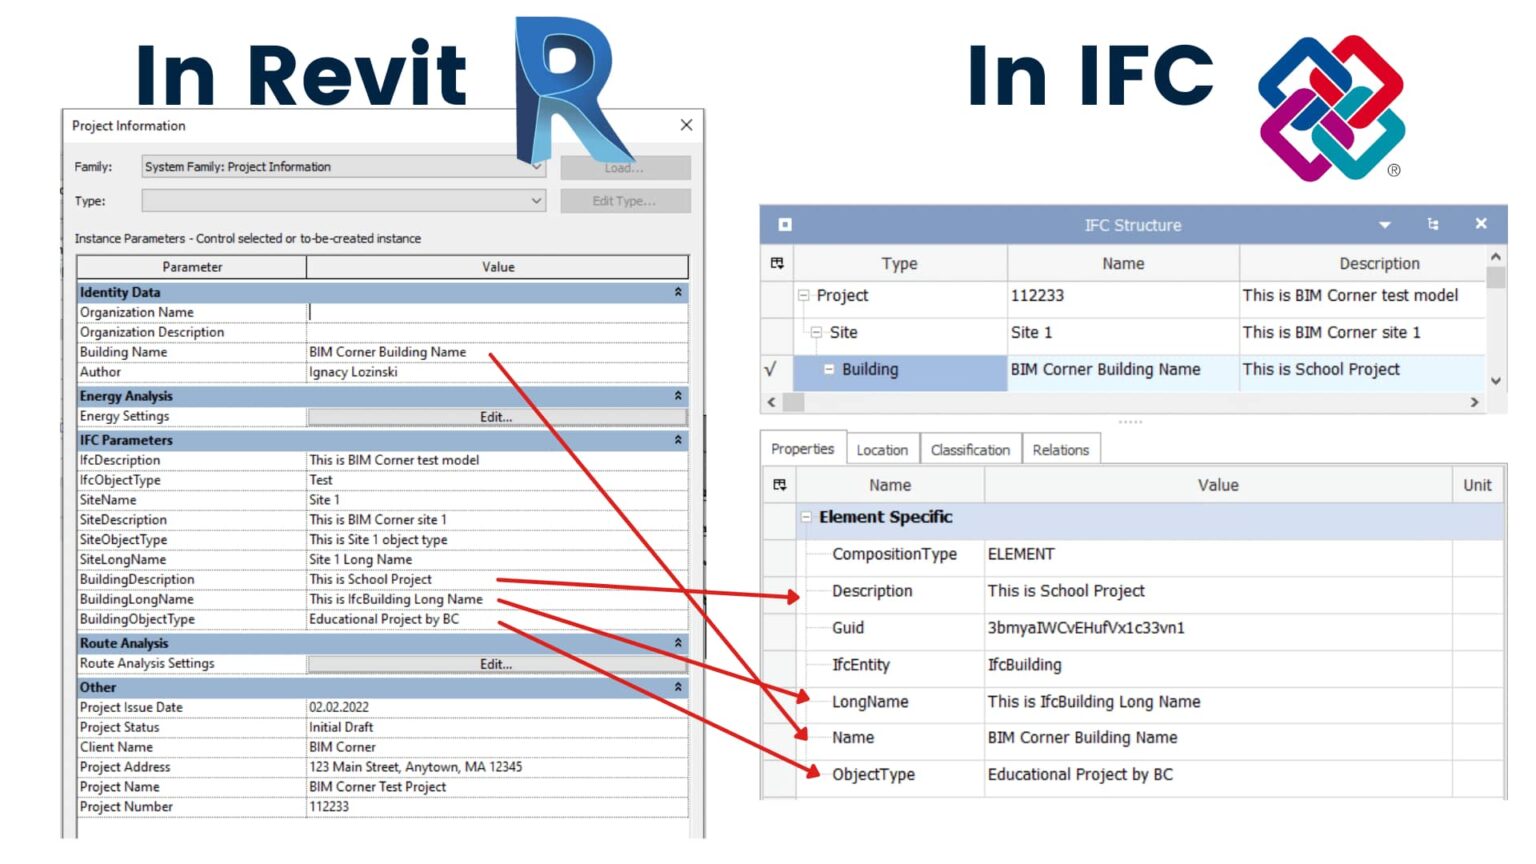Collapse the Other section
The height and width of the screenshot is (864, 1536).
point(678,687)
